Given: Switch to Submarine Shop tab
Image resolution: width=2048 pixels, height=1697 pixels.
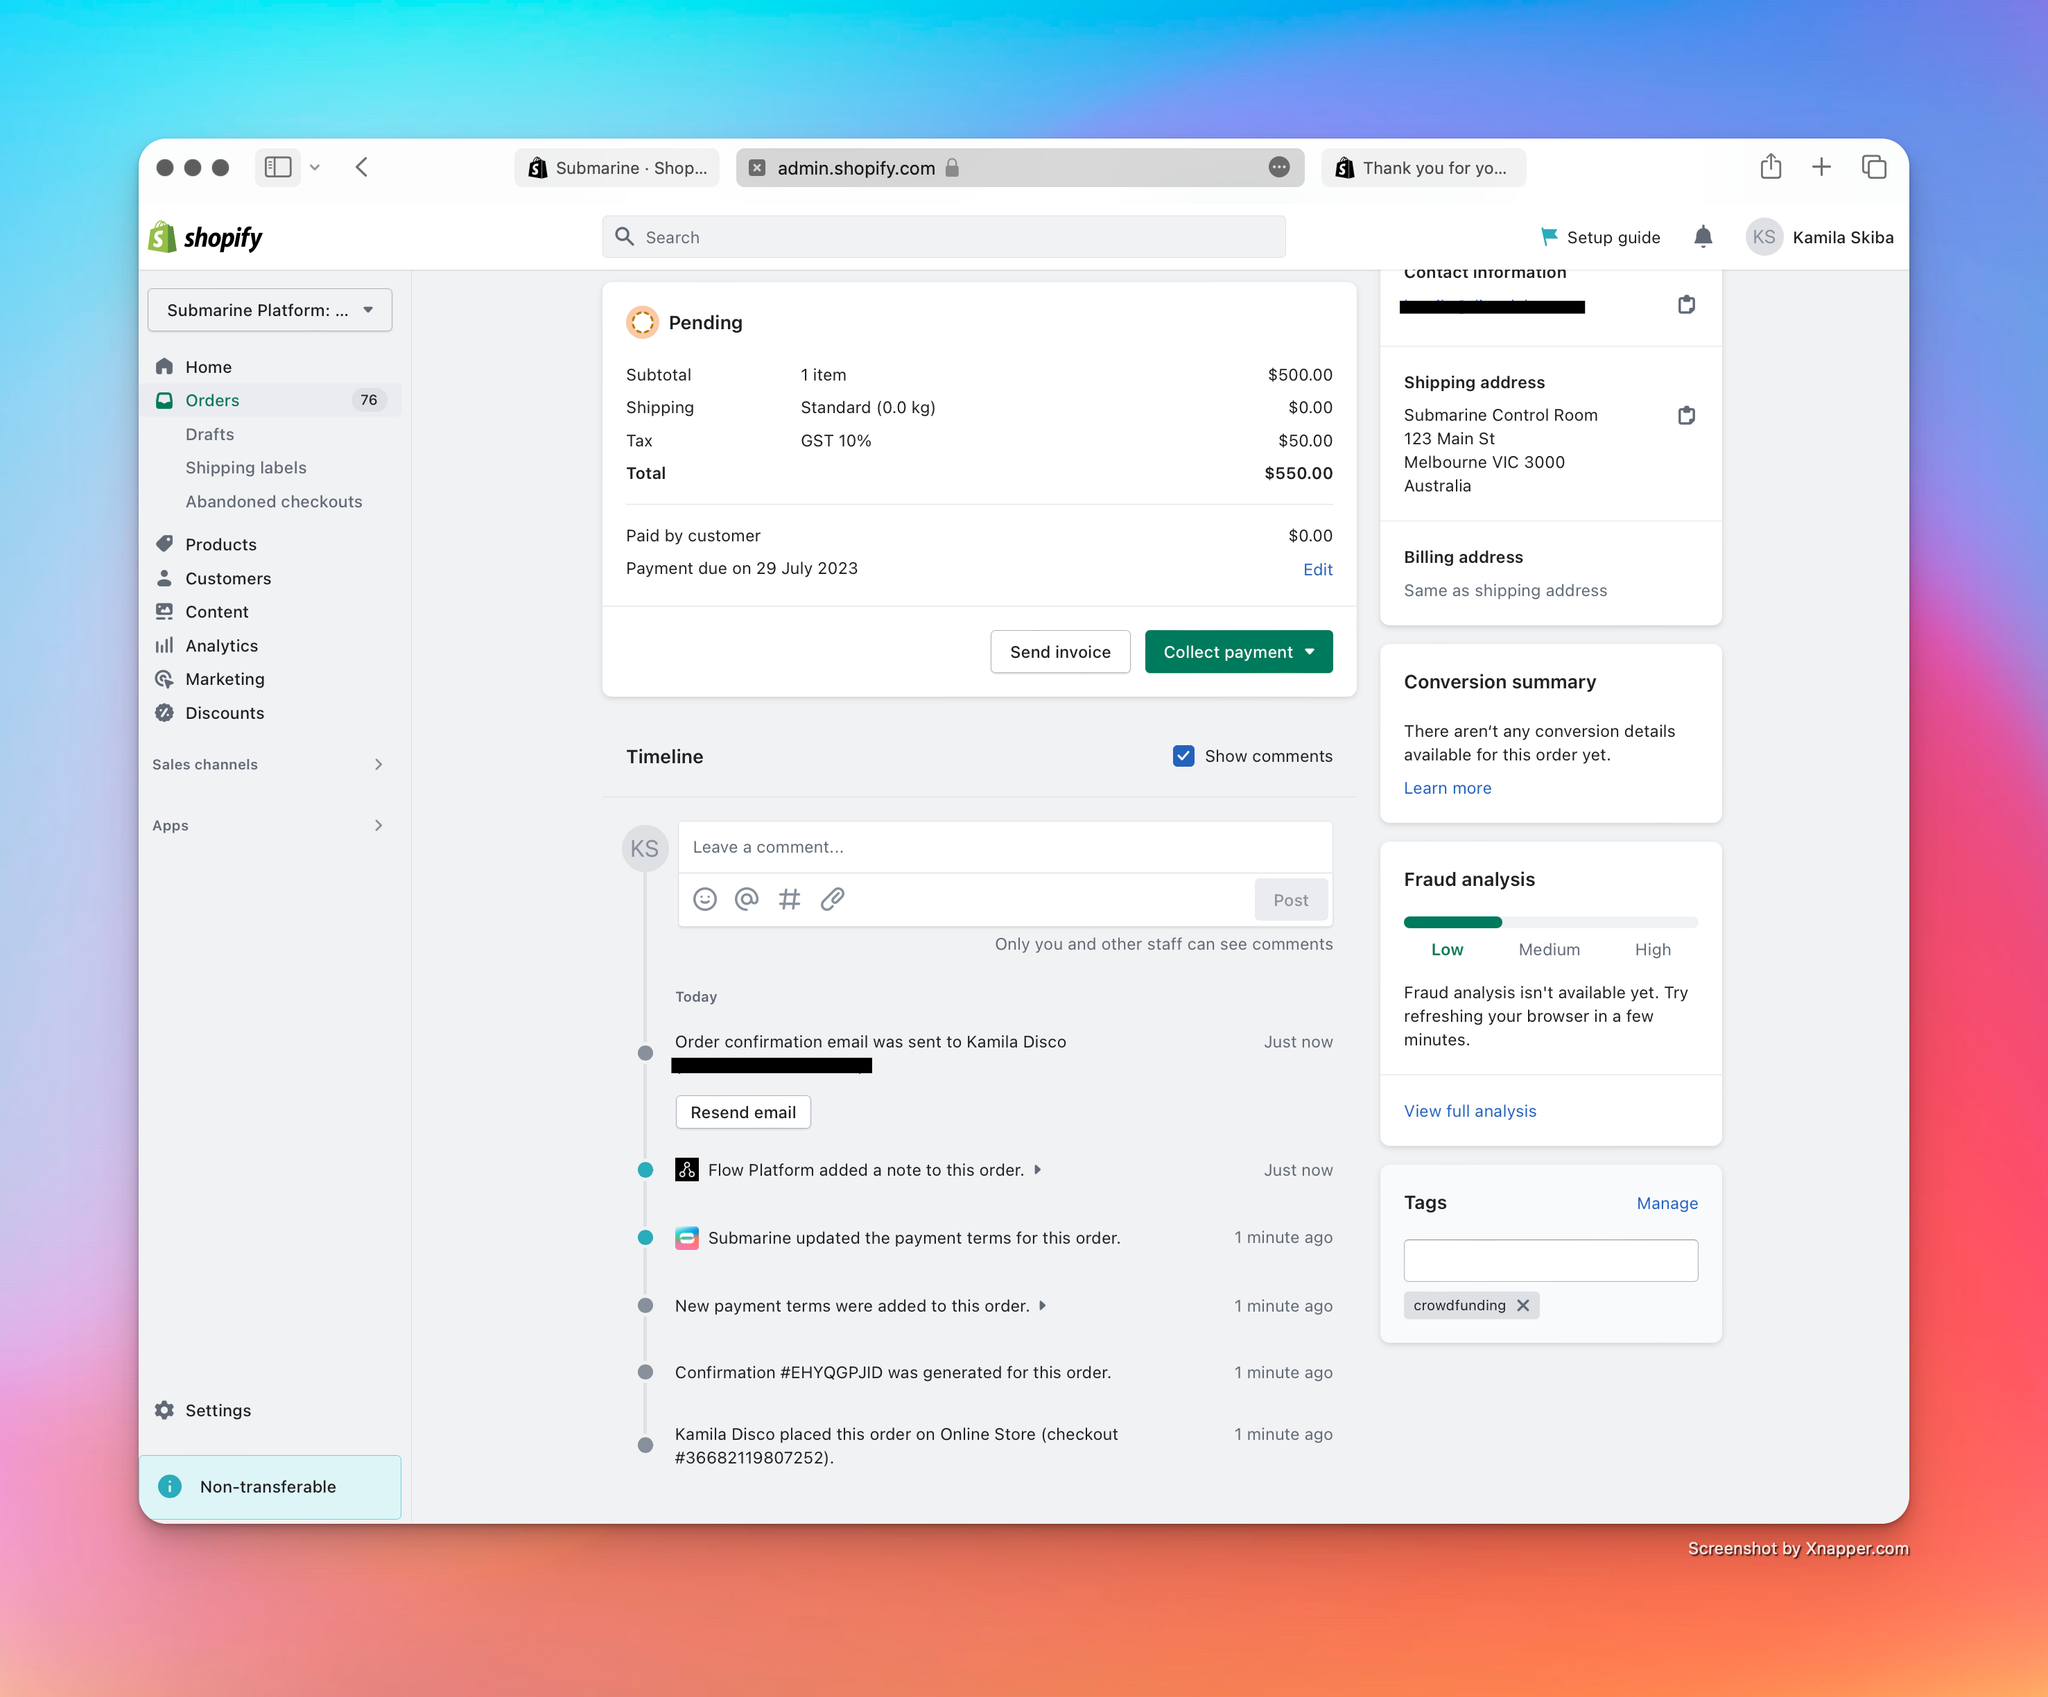Looking at the screenshot, I should click(617, 167).
